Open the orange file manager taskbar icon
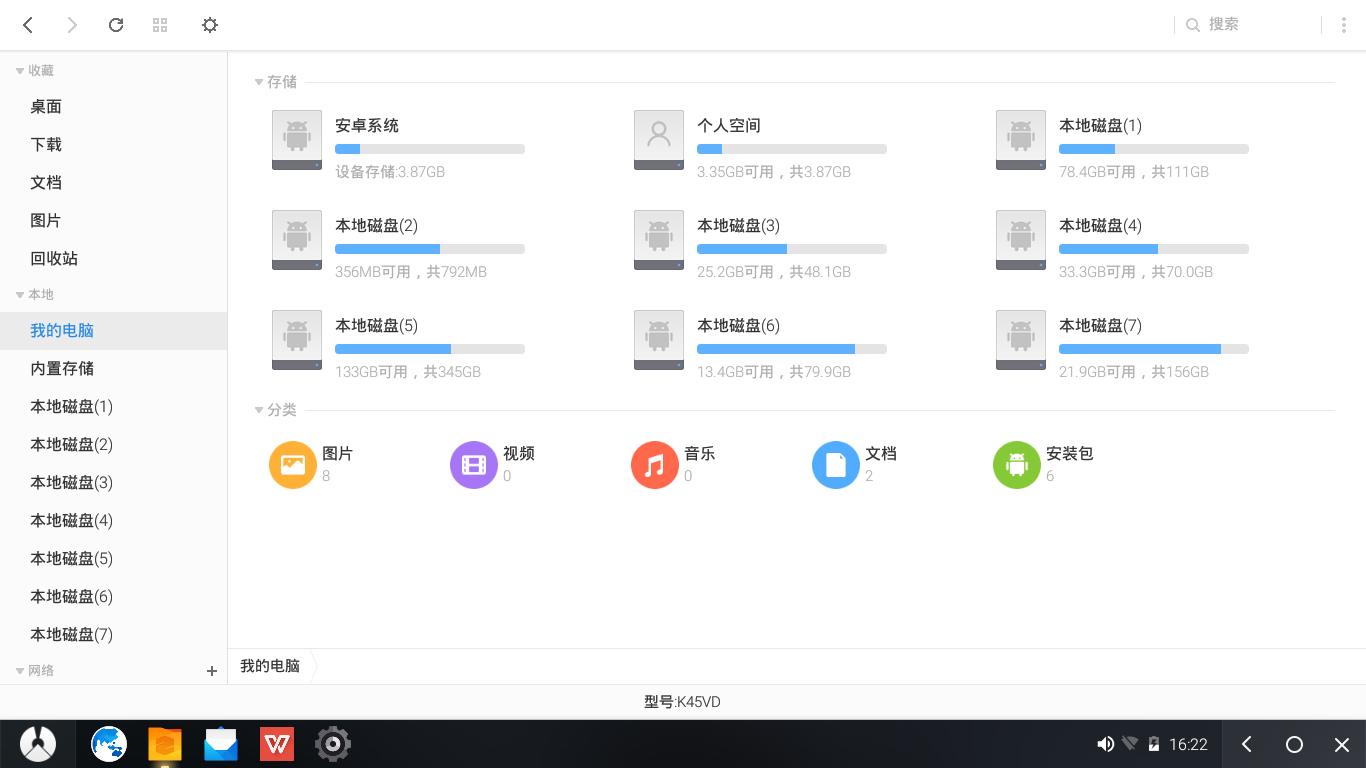This screenshot has width=1366, height=768. pos(165,744)
